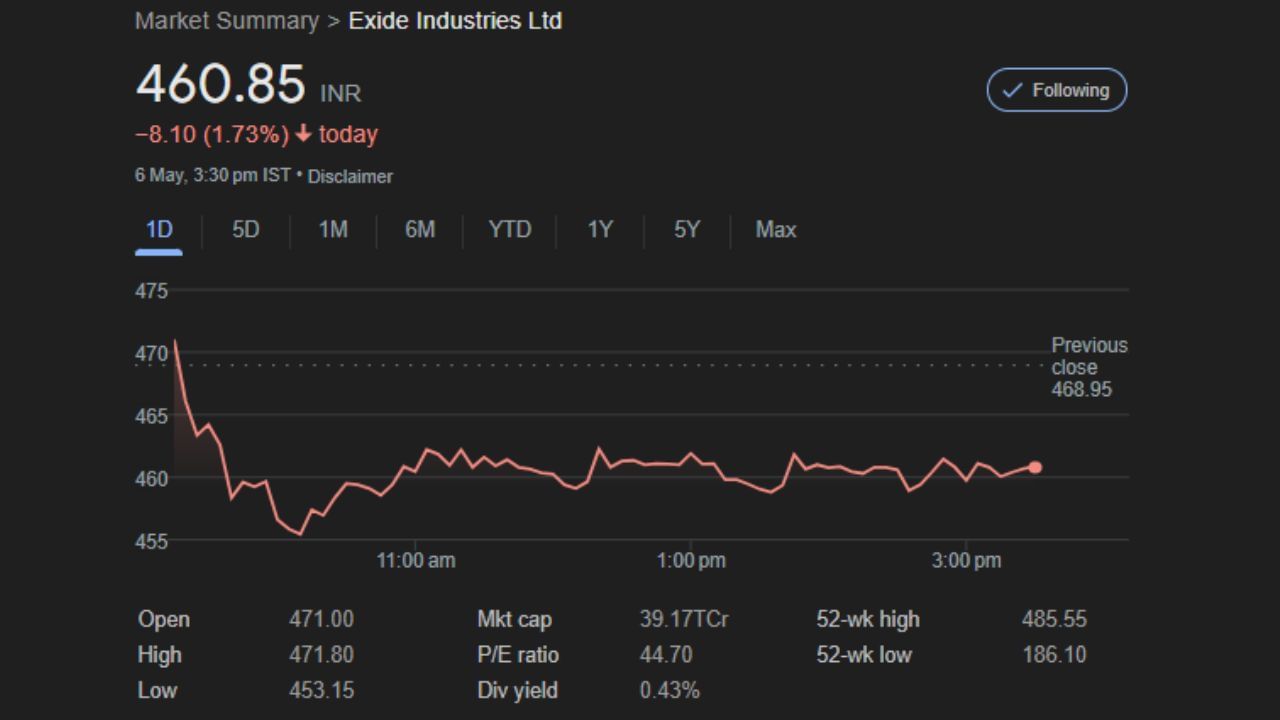The image size is (1280, 720).
Task: Click the Previous close 468.95 label
Action: pos(1089,367)
